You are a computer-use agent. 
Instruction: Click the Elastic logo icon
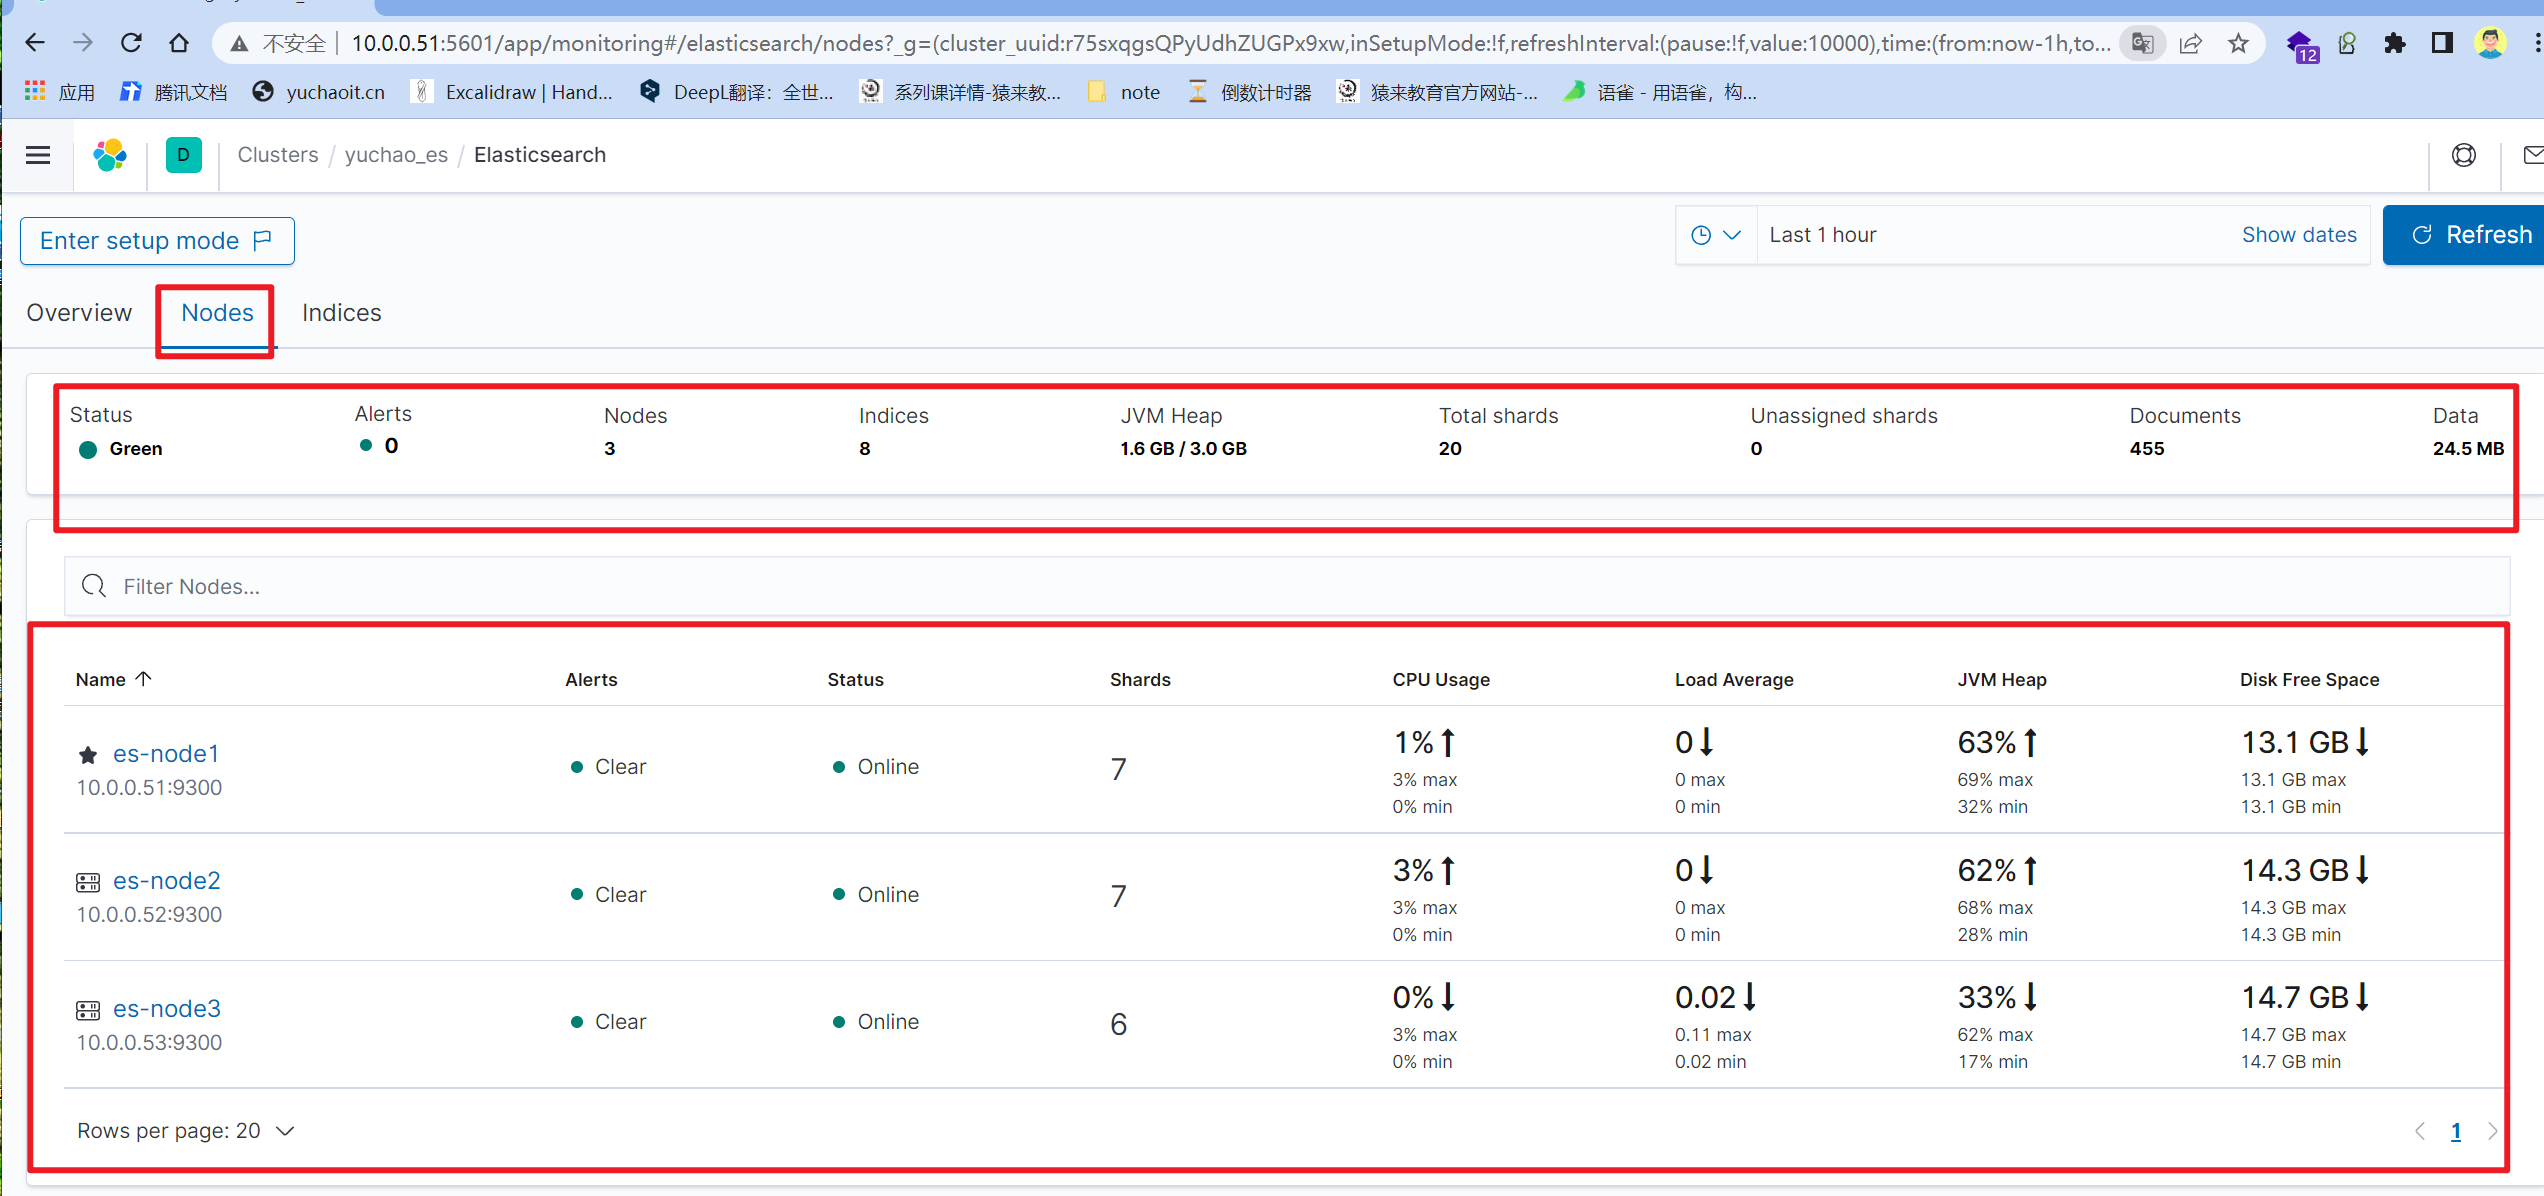click(110, 155)
